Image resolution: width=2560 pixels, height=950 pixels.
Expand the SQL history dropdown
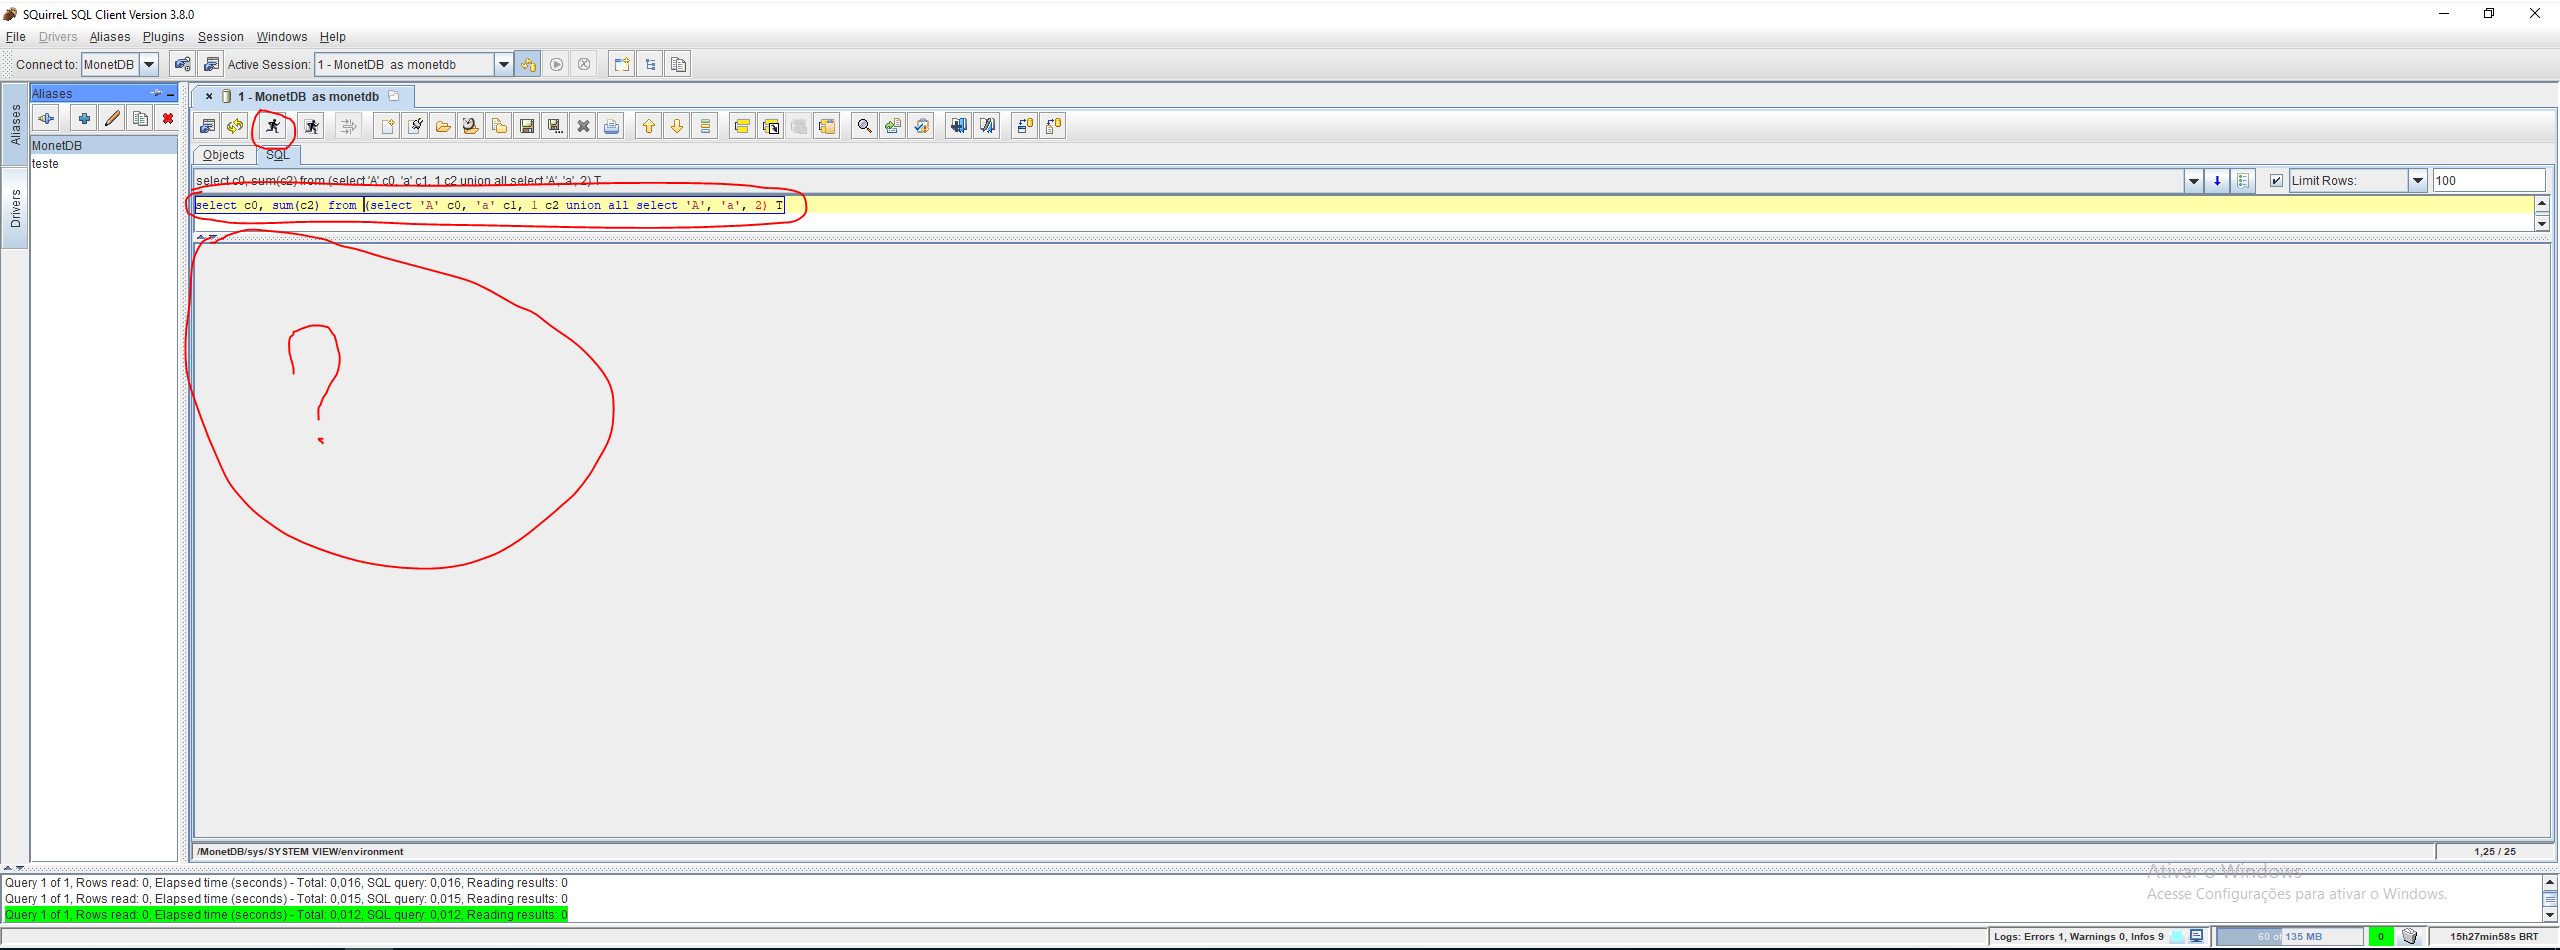click(x=2193, y=181)
